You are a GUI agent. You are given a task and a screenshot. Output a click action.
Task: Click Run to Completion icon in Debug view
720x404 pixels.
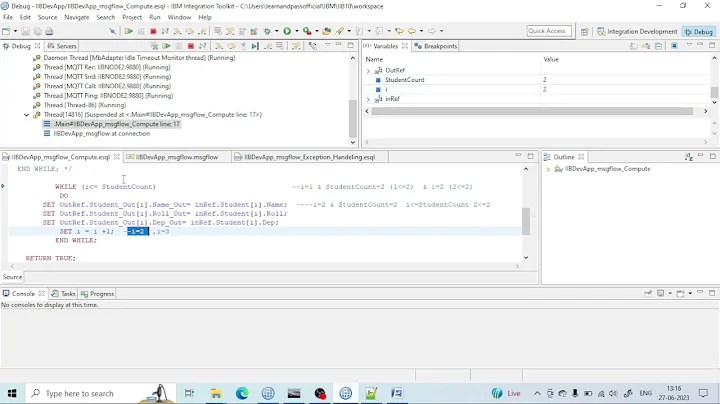[255, 46]
